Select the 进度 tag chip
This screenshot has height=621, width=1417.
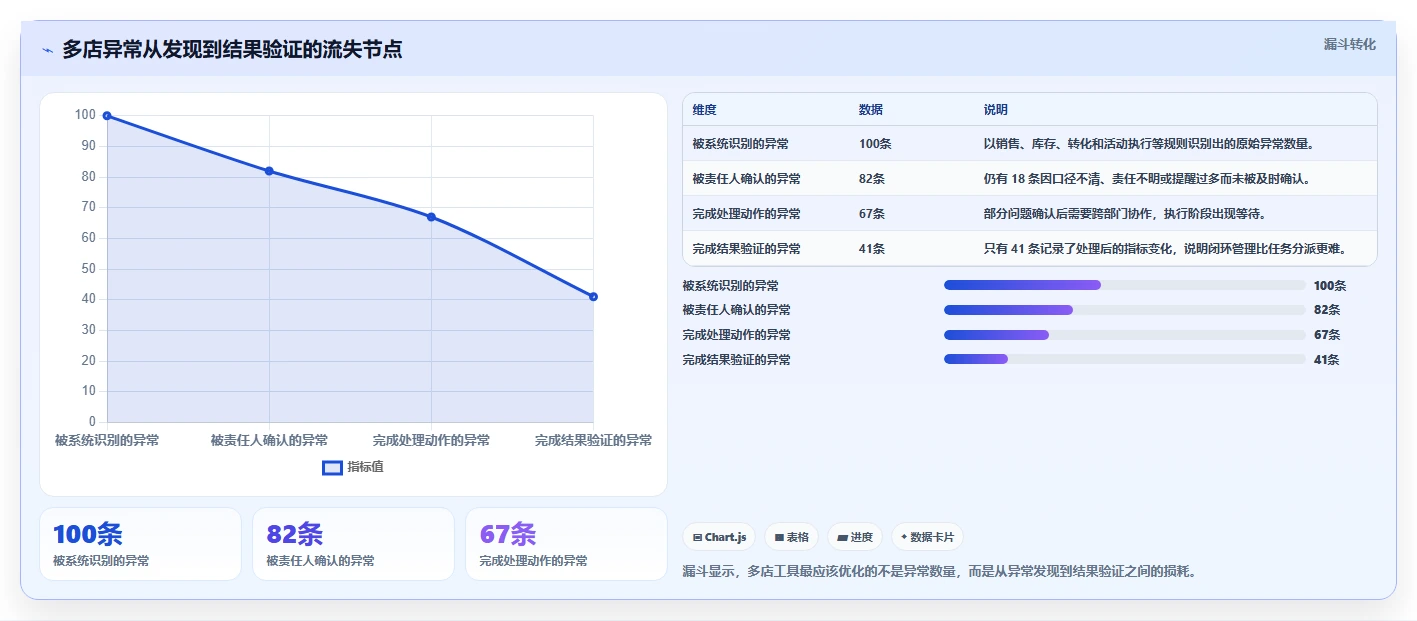(855, 537)
